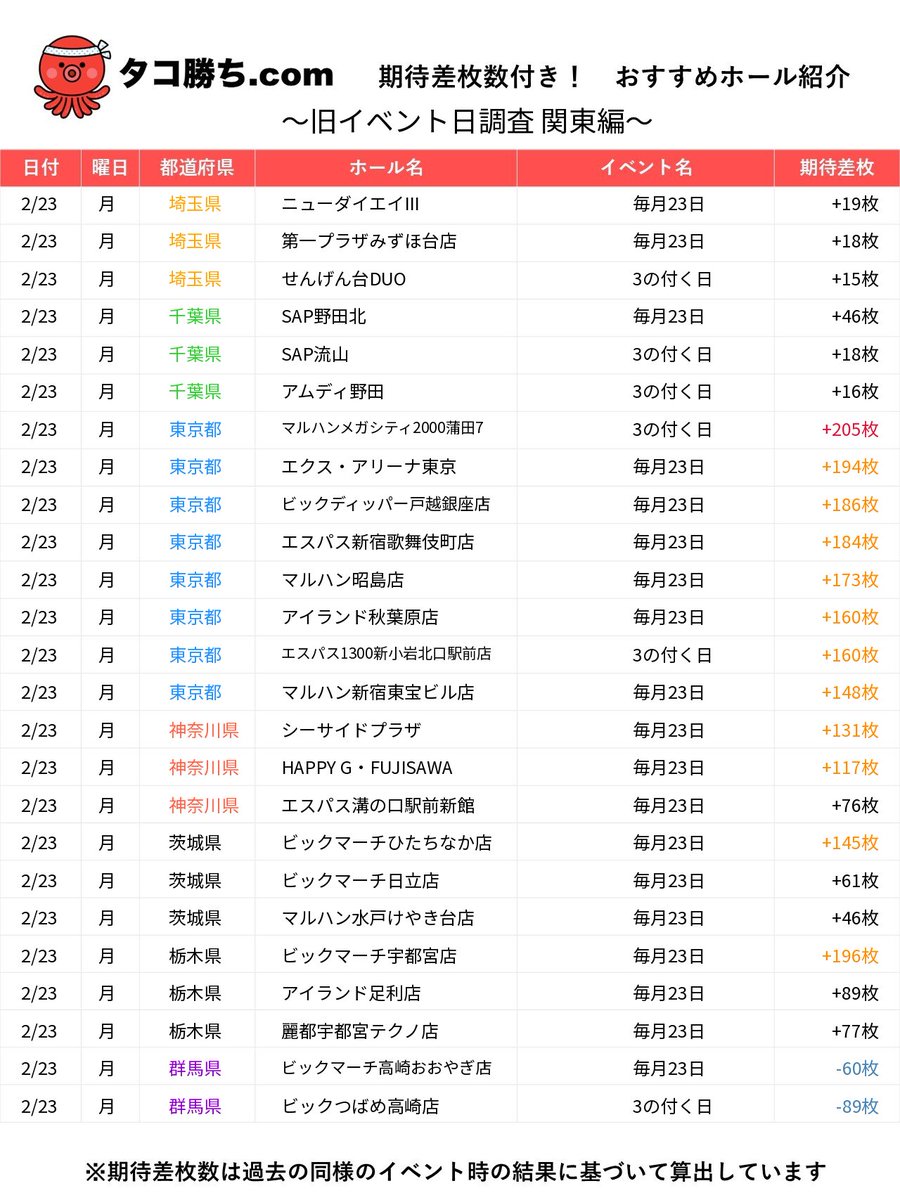
Task: Click the 期待差枚 column header
Action: pyautogui.click(x=837, y=167)
